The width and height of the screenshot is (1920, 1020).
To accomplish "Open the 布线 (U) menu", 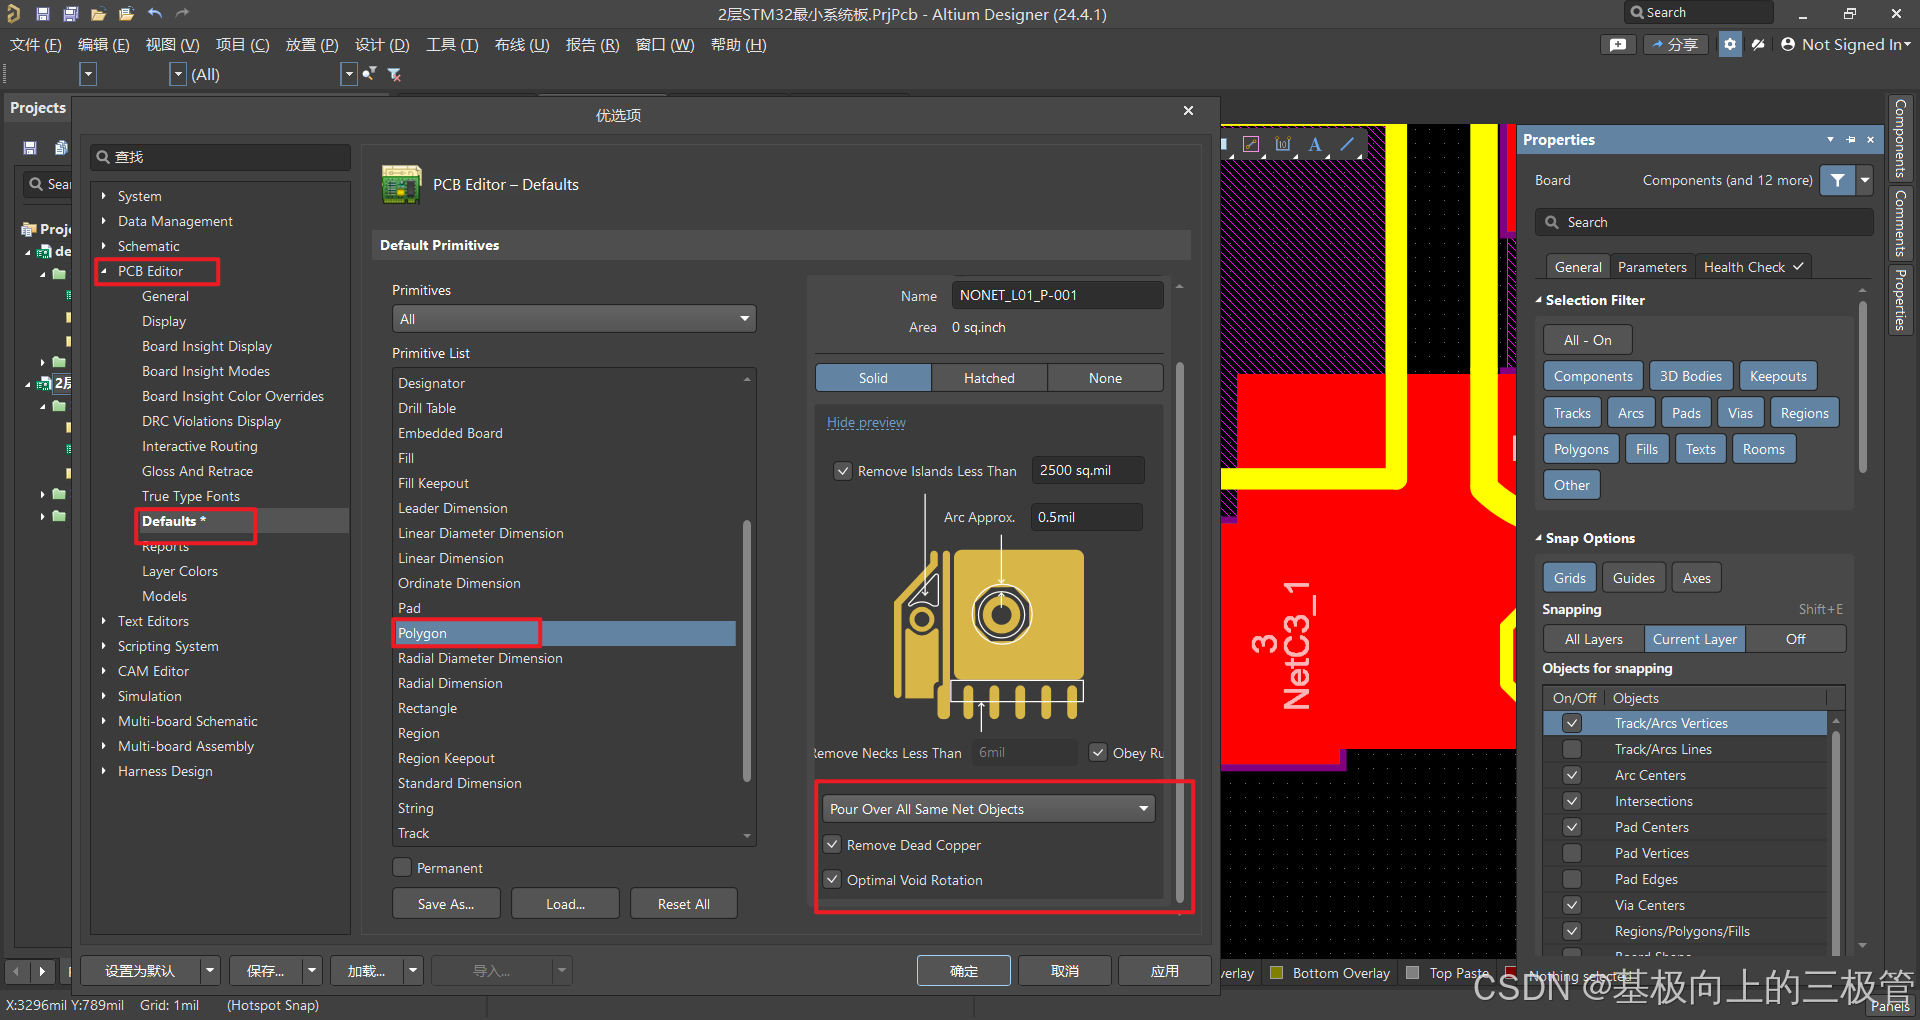I will tap(522, 44).
